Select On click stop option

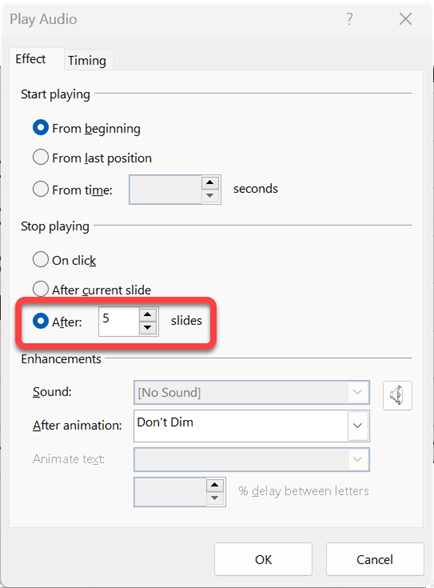[41, 259]
